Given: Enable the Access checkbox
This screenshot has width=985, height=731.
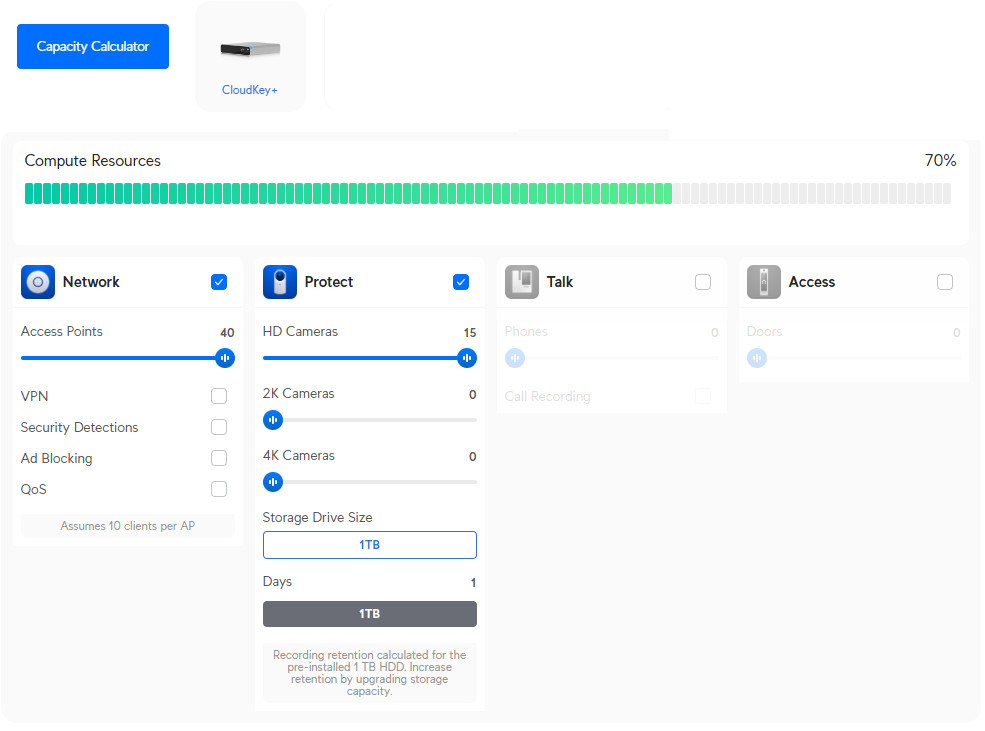Looking at the screenshot, I should (x=945, y=282).
